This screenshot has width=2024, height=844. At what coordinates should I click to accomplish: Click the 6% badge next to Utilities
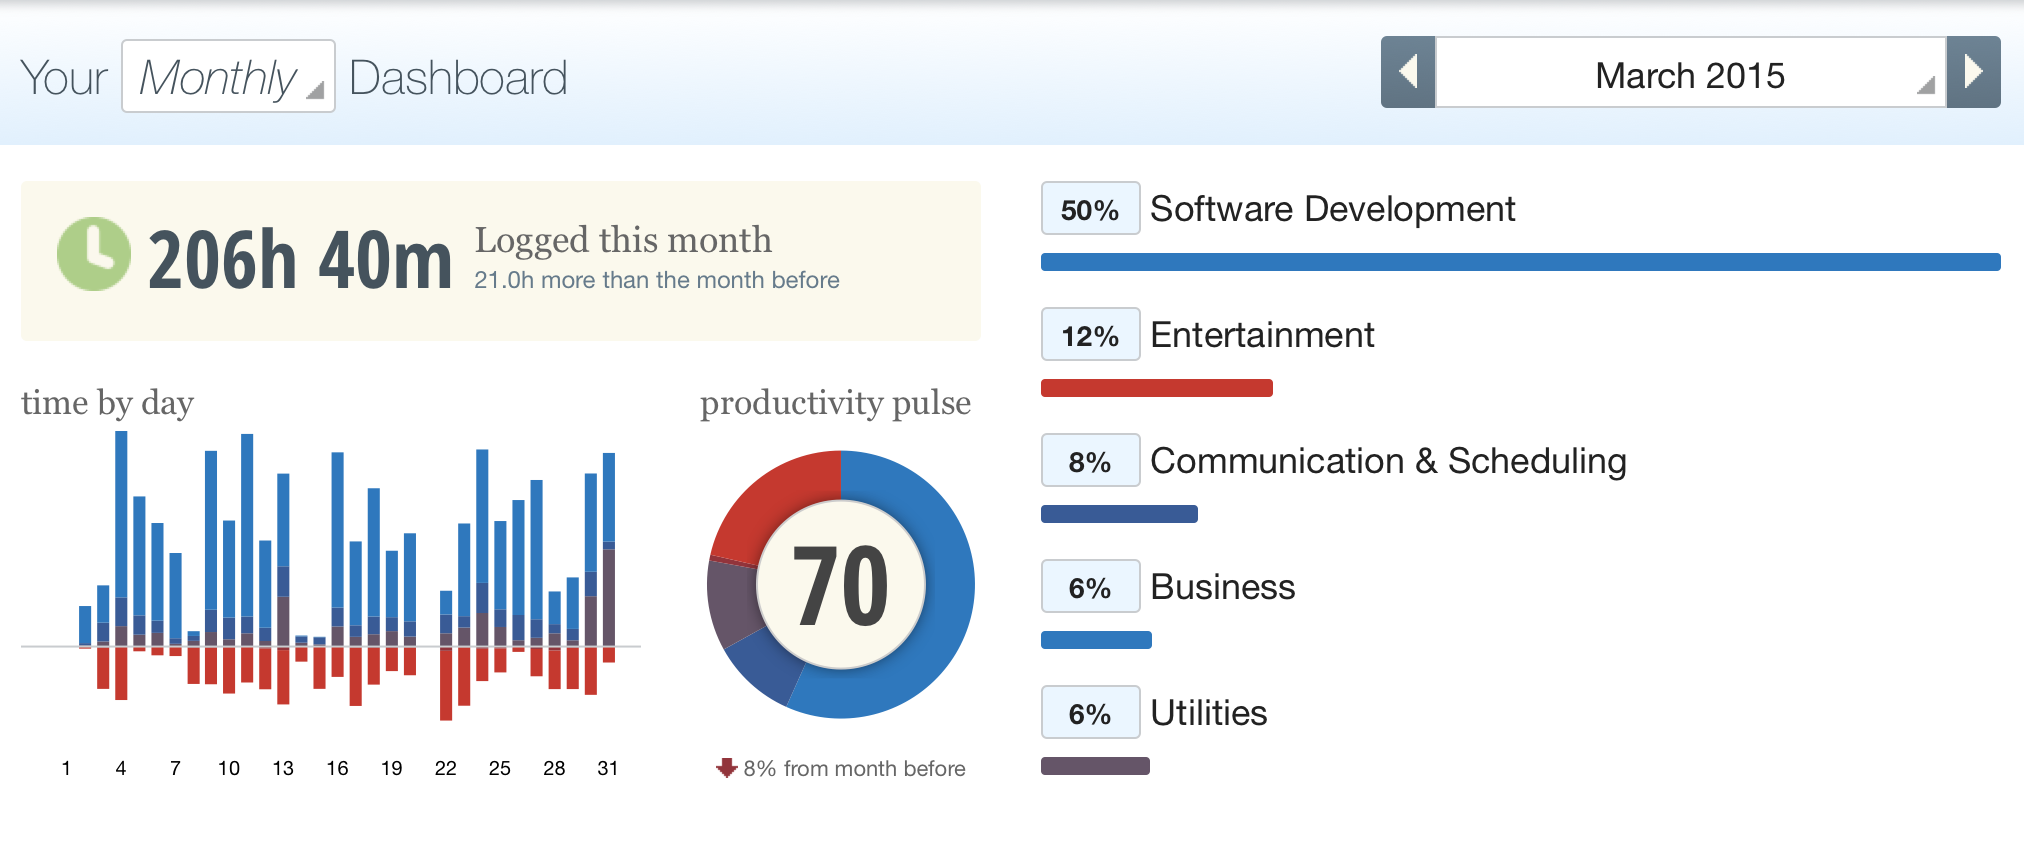tap(1090, 712)
